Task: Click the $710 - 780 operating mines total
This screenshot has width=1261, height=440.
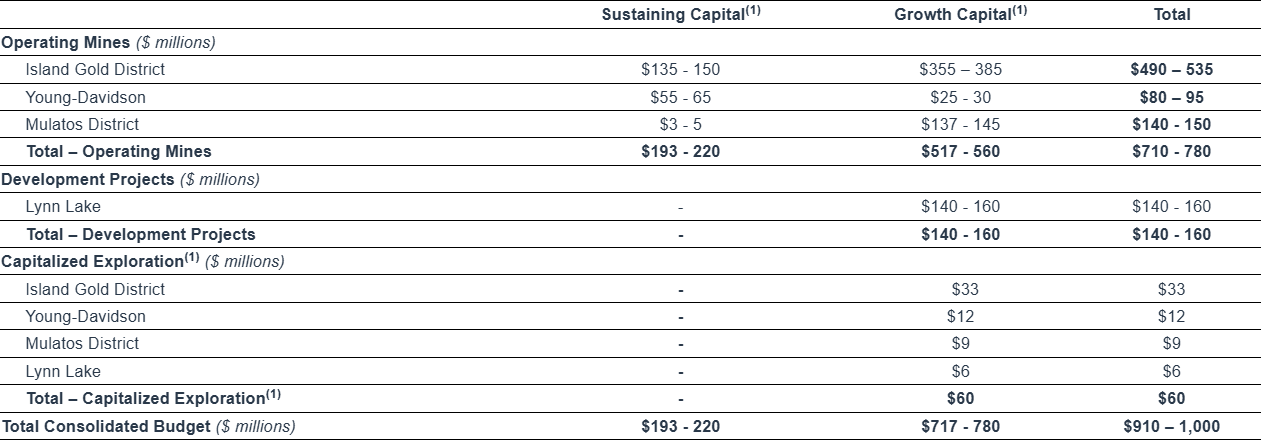Action: 1171,152
